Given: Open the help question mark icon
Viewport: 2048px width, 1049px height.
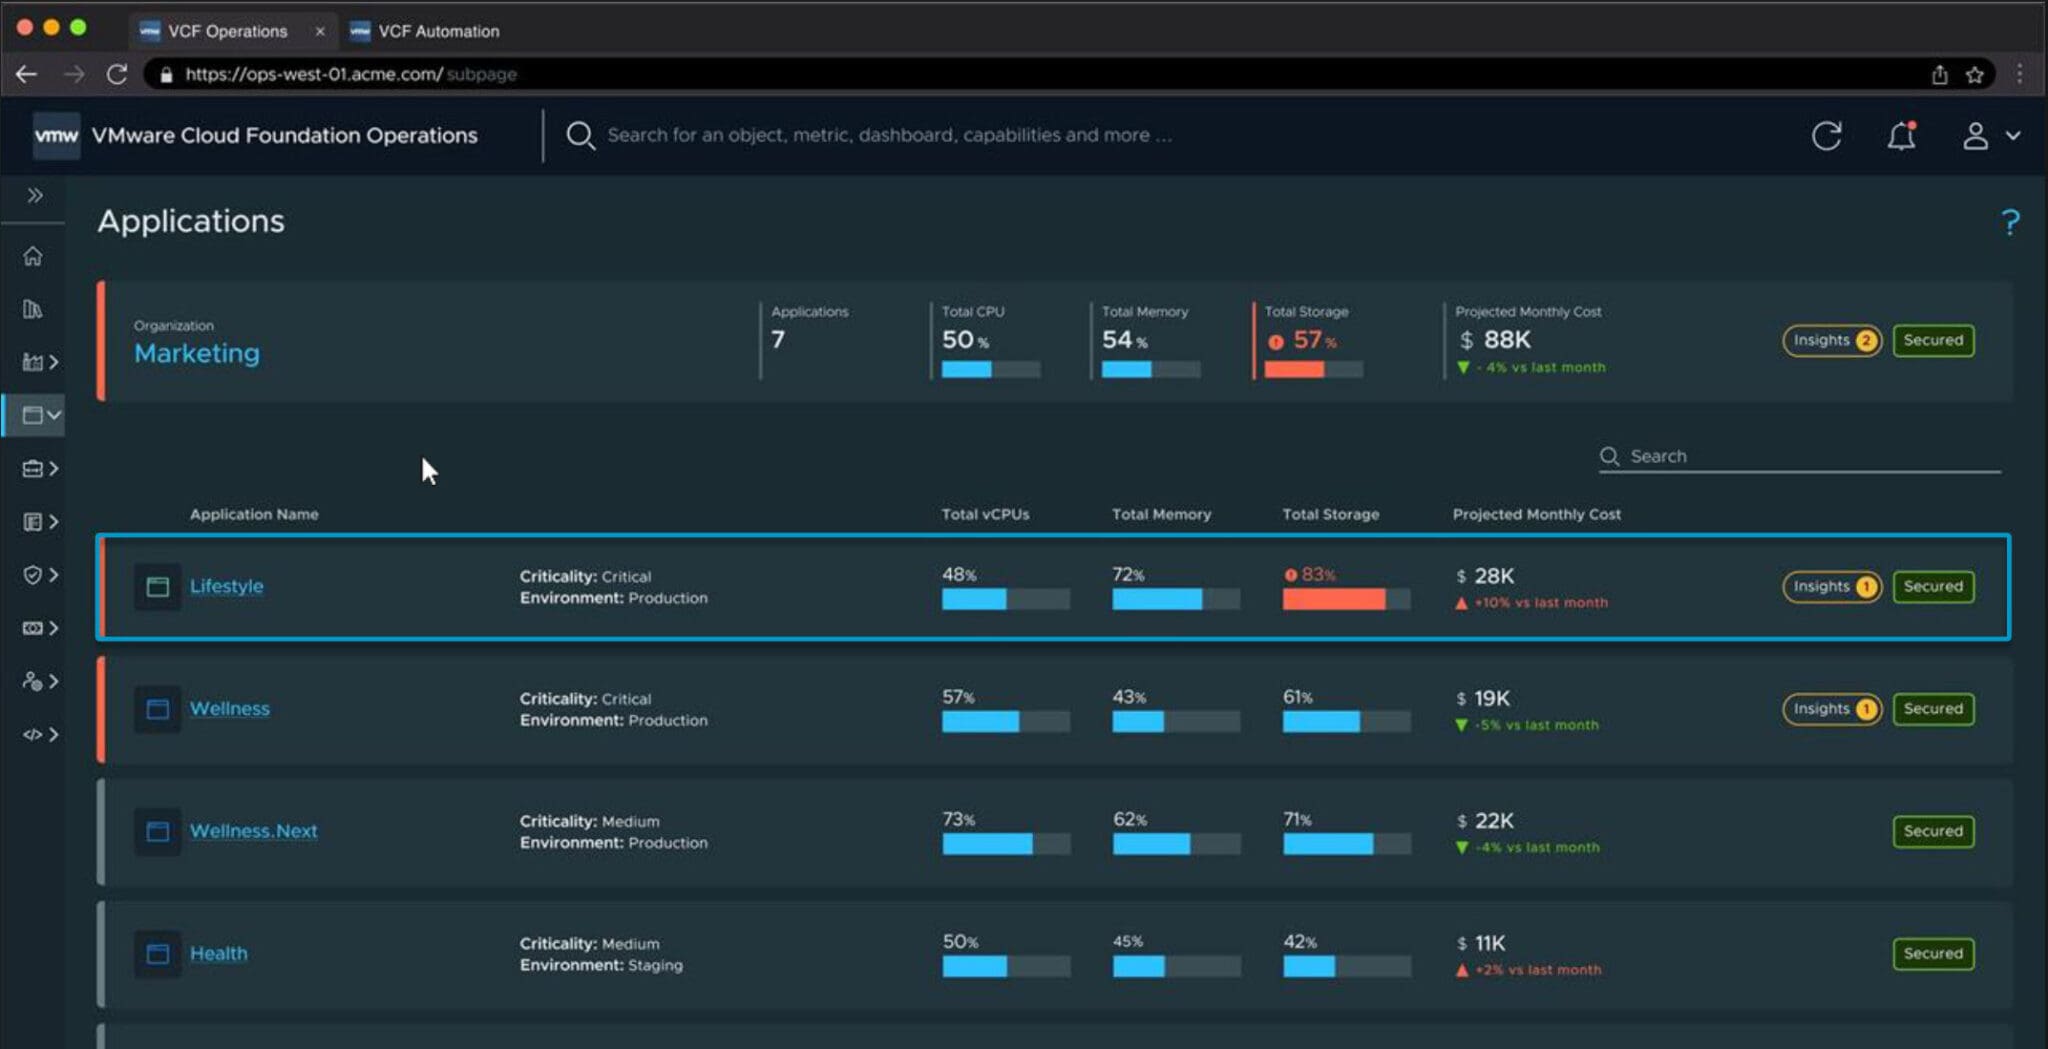Looking at the screenshot, I should (2011, 222).
